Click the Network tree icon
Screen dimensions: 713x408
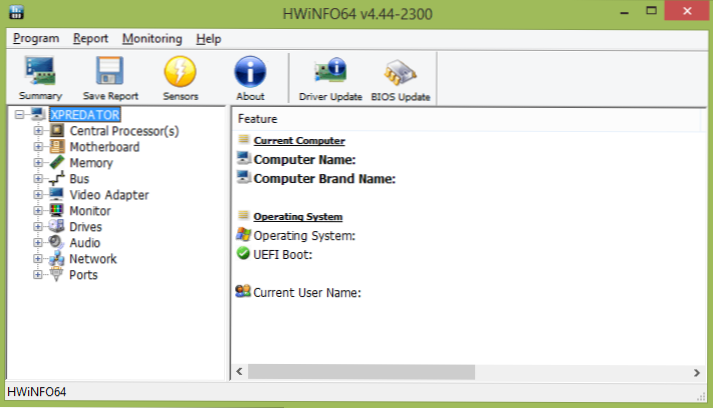tap(57, 258)
